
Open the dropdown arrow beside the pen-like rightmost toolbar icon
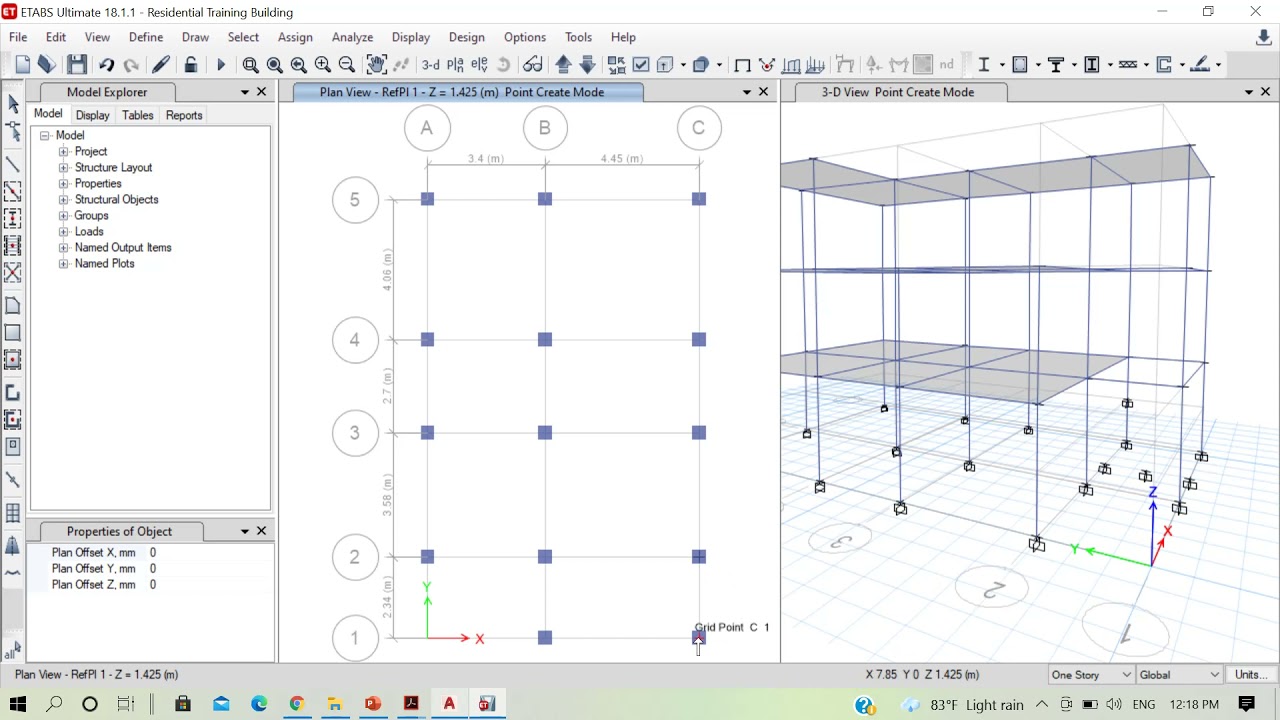[1218, 65]
